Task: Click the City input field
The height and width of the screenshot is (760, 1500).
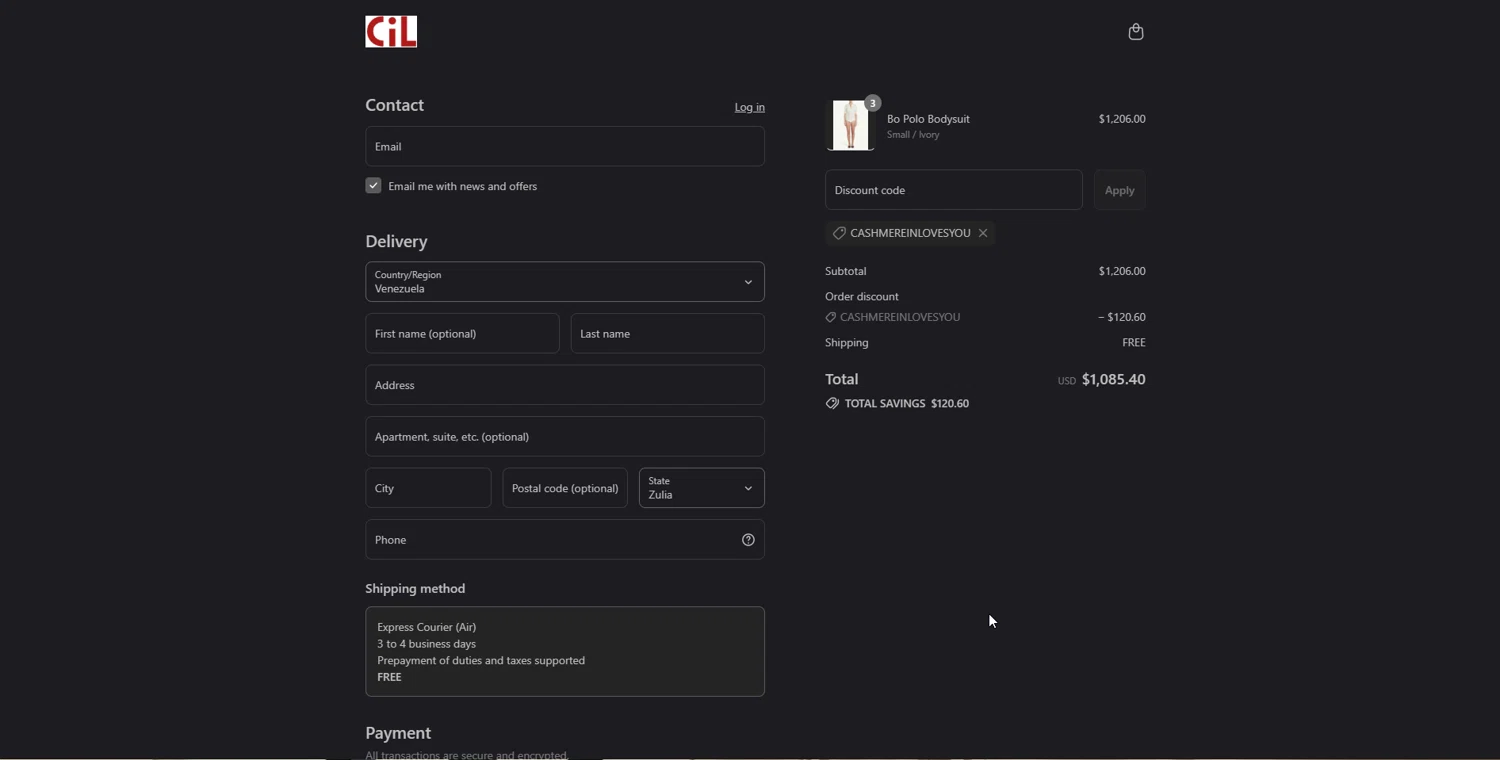Action: 428,488
